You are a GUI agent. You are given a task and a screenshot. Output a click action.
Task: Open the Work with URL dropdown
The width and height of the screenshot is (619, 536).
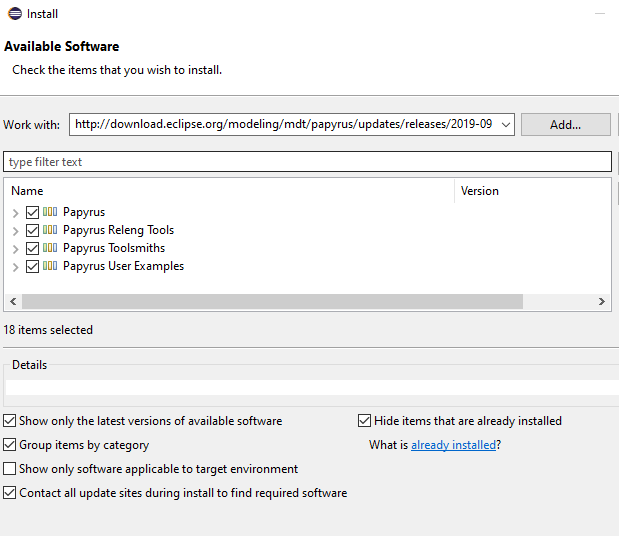[x=504, y=125]
